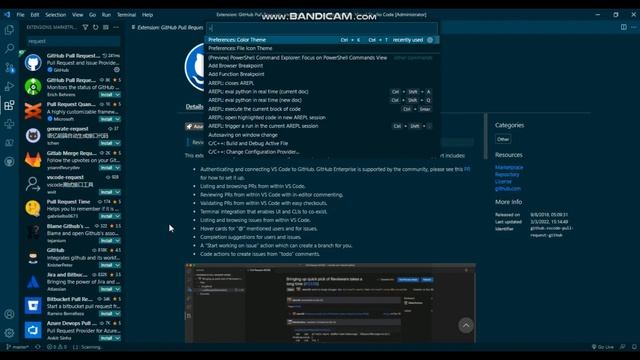This screenshot has width=640, height=360.
Task: Open Source Control view in activity bar
Action: 9,67
